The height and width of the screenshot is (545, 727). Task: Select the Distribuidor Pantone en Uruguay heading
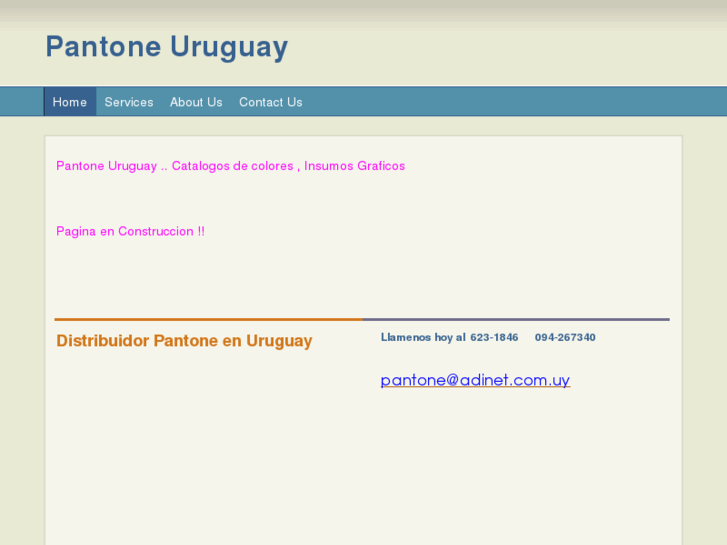(x=184, y=341)
